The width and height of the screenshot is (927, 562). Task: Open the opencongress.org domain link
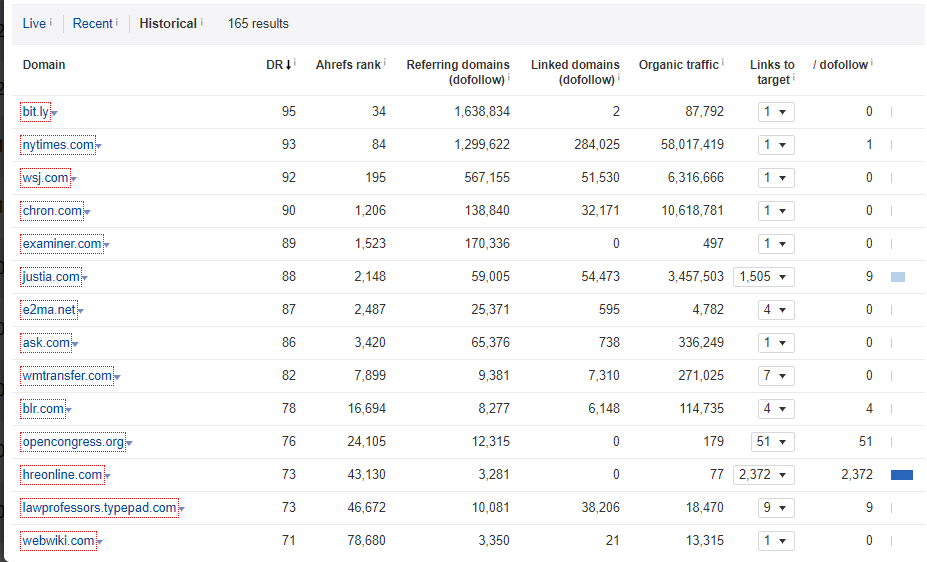(73, 442)
